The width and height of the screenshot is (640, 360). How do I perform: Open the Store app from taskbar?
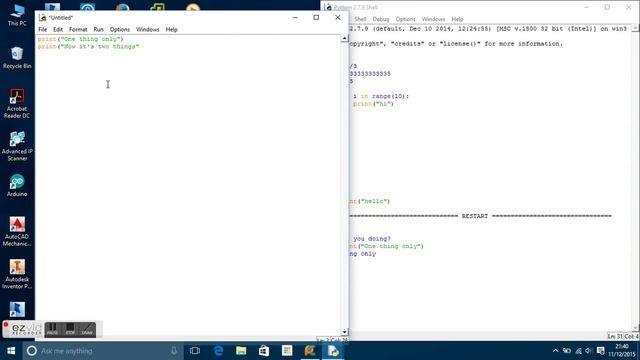pos(264,351)
